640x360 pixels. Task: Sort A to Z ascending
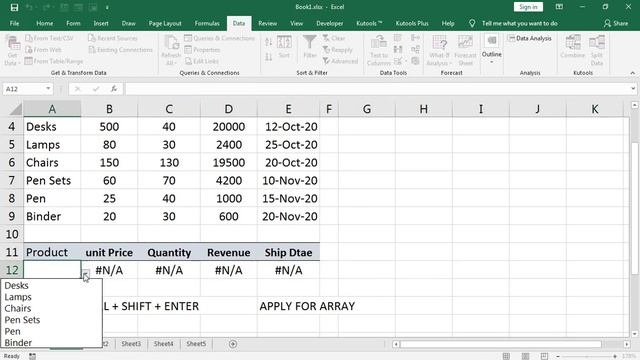tap(269, 42)
